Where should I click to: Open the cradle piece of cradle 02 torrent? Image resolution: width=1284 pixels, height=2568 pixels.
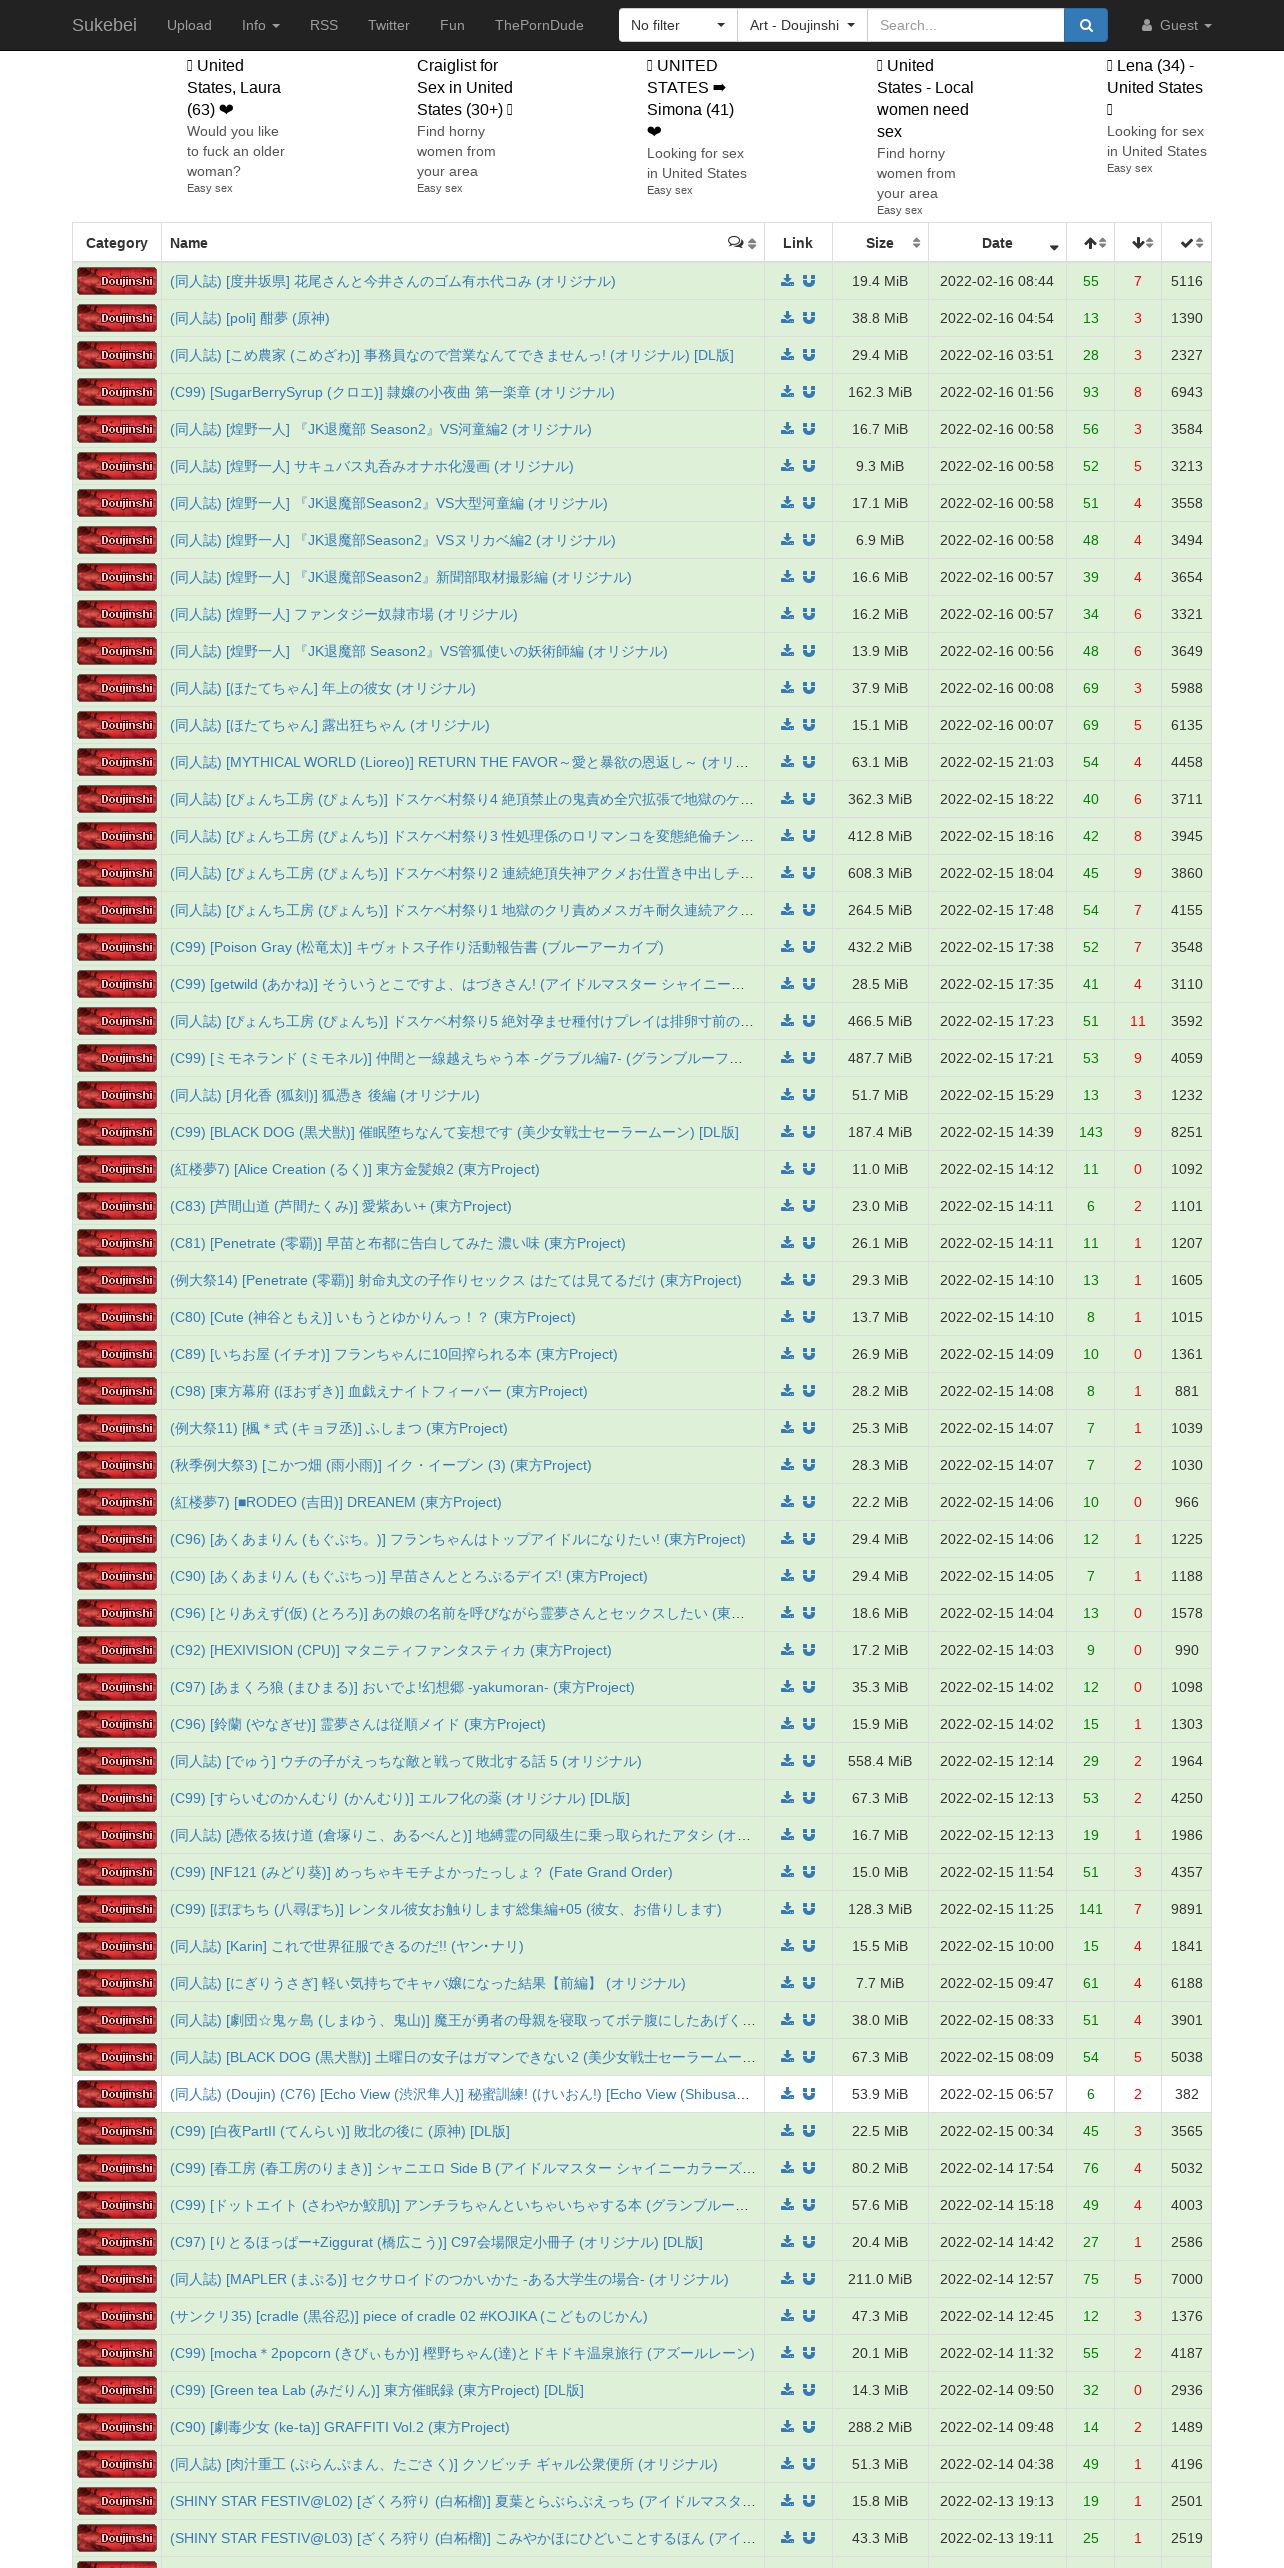(409, 2316)
